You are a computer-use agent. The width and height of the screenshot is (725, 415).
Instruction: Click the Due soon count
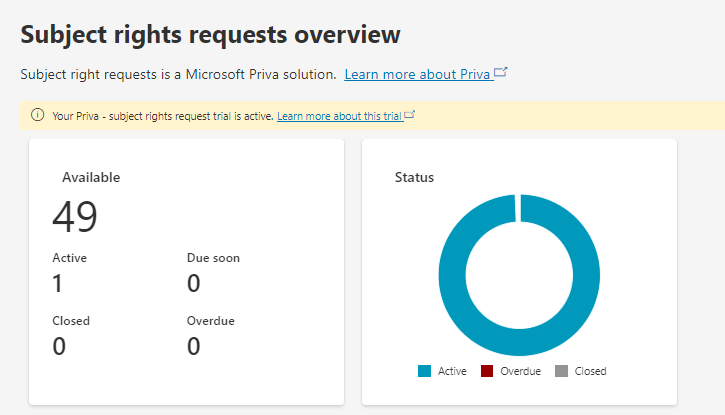(194, 283)
